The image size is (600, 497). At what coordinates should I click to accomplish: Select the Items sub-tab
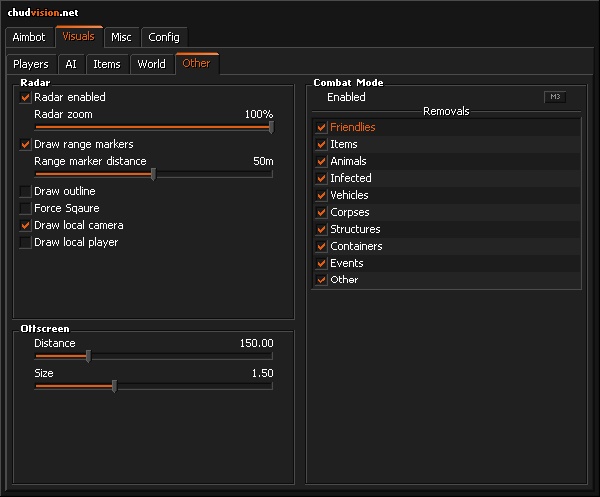(107, 64)
